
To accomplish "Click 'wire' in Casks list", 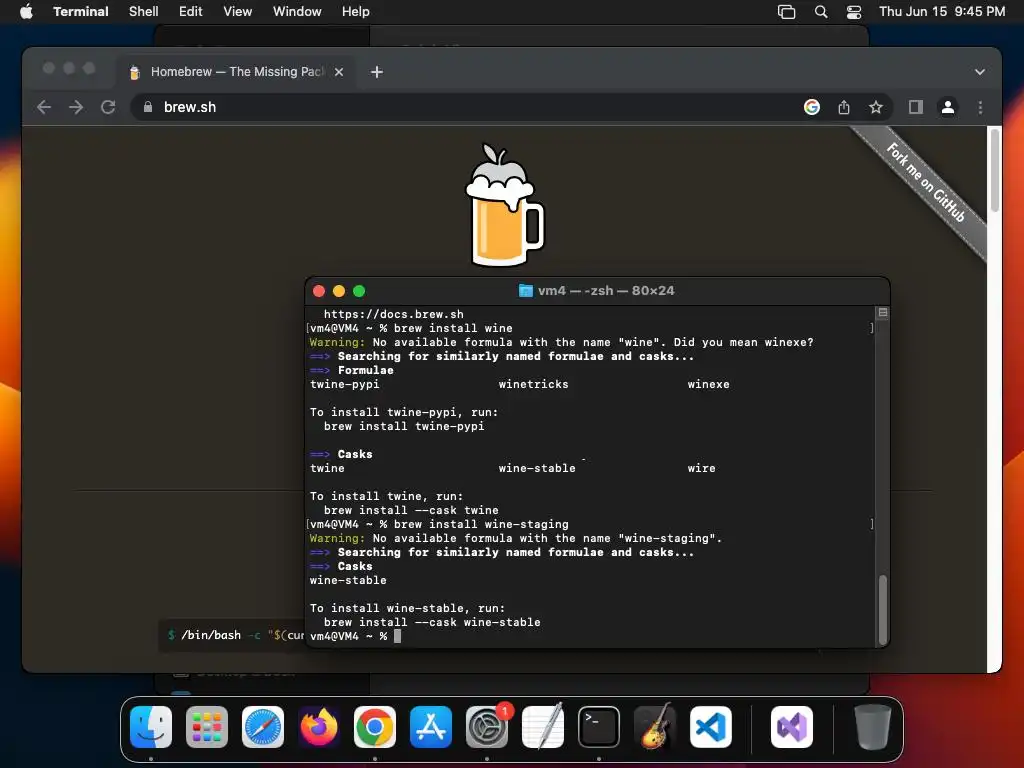I will (701, 468).
